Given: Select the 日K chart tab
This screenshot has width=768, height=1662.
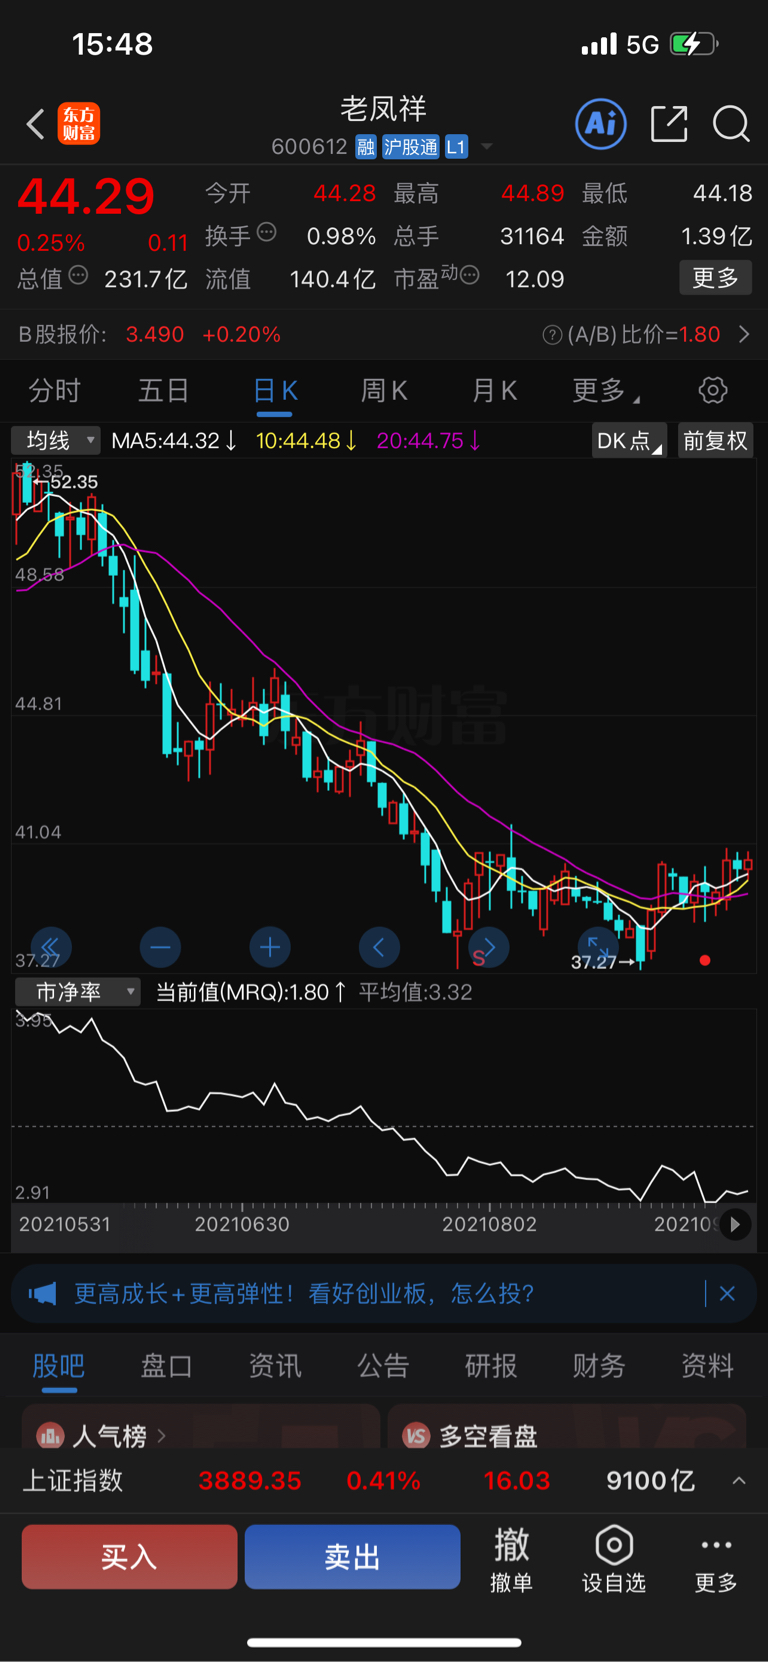Looking at the screenshot, I should point(275,390).
